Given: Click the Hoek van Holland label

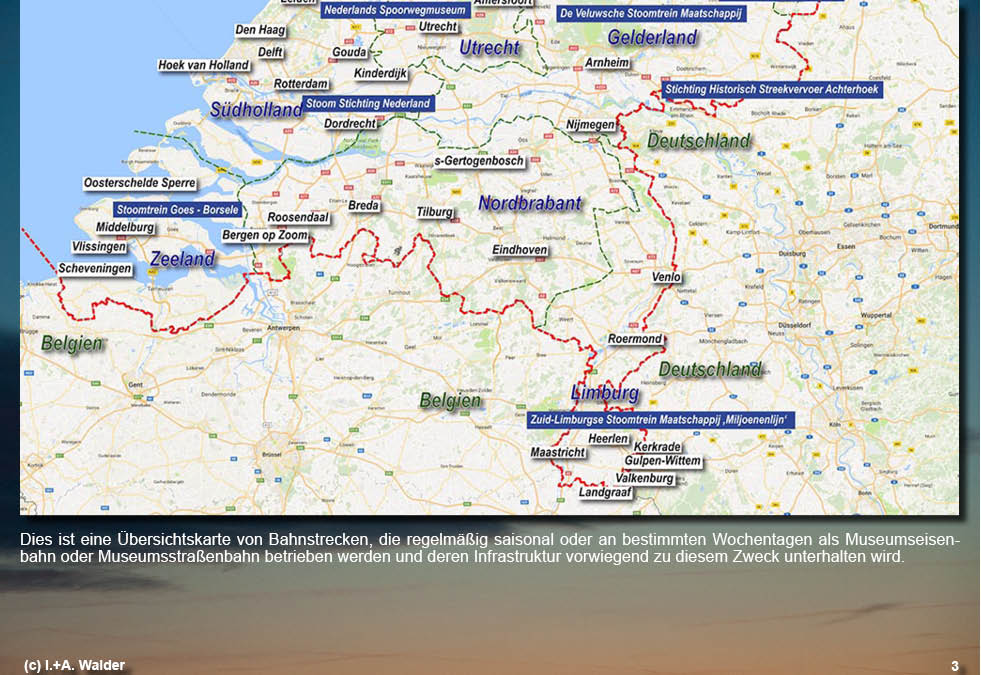Looking at the screenshot, I should click(204, 66).
